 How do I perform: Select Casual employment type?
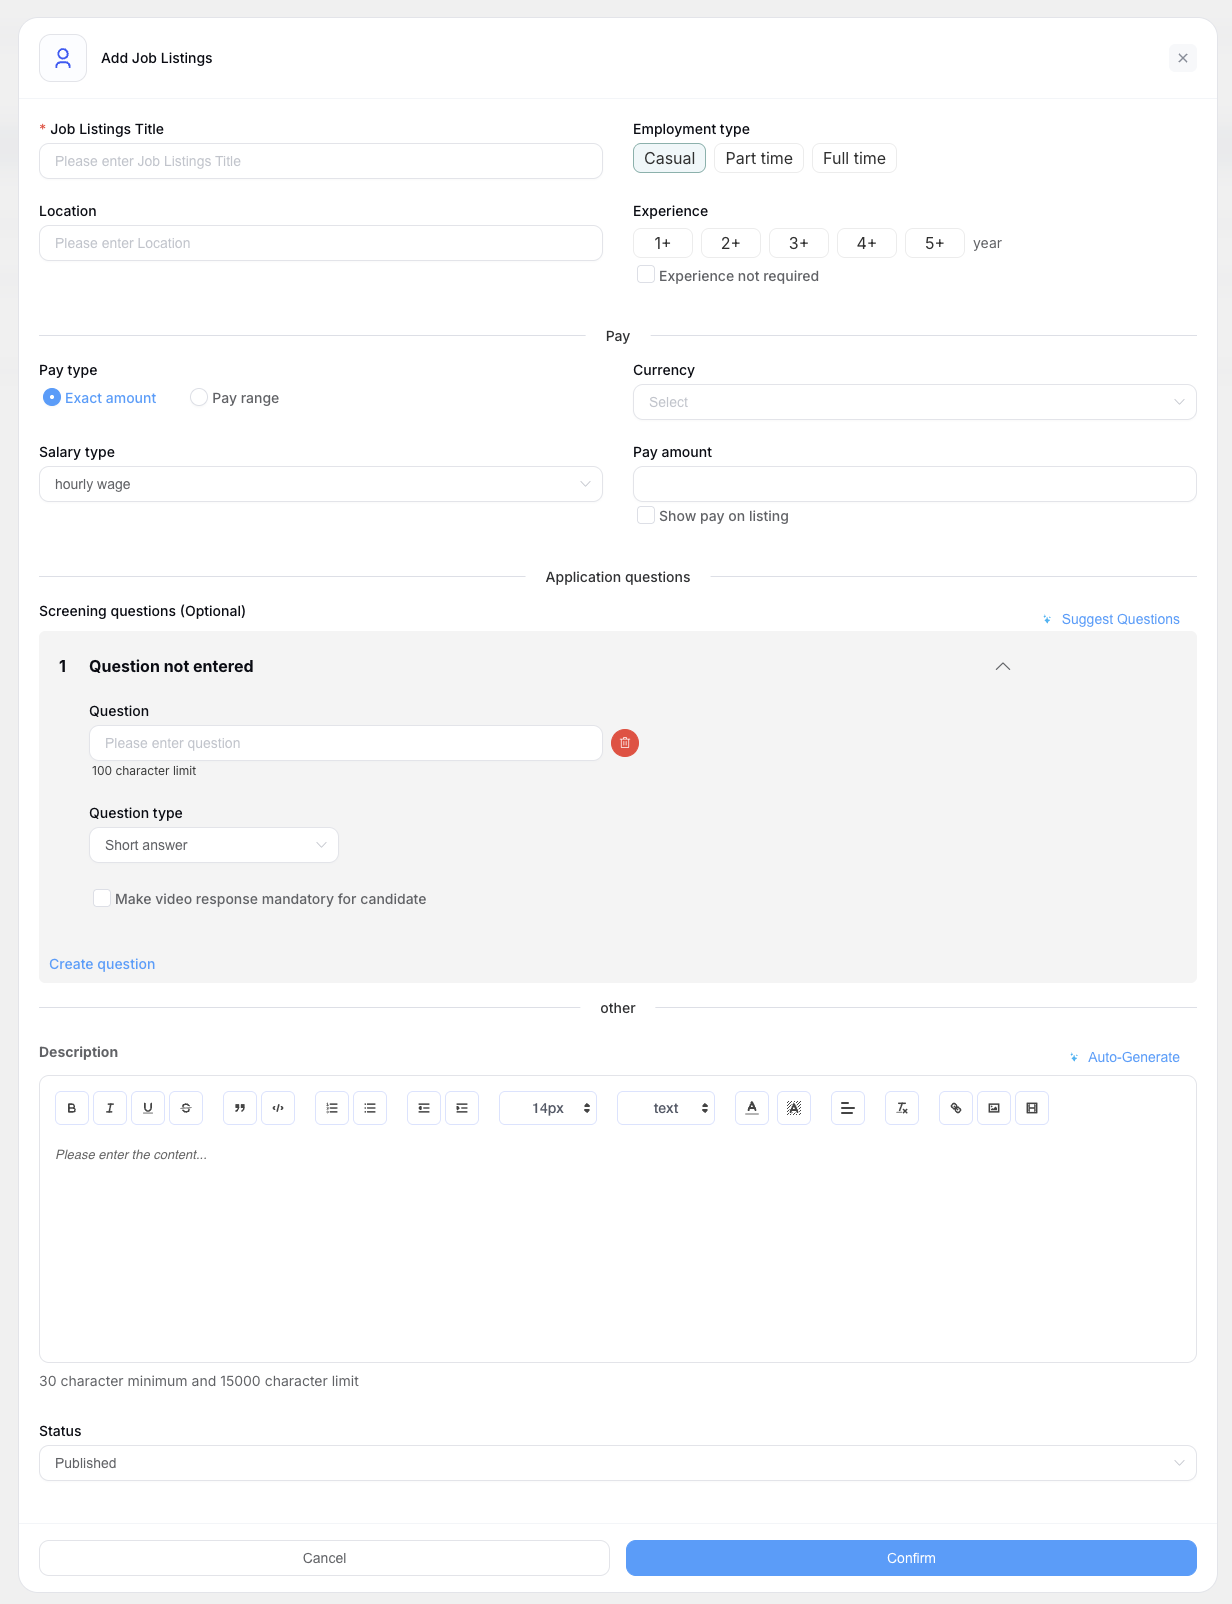coord(669,158)
